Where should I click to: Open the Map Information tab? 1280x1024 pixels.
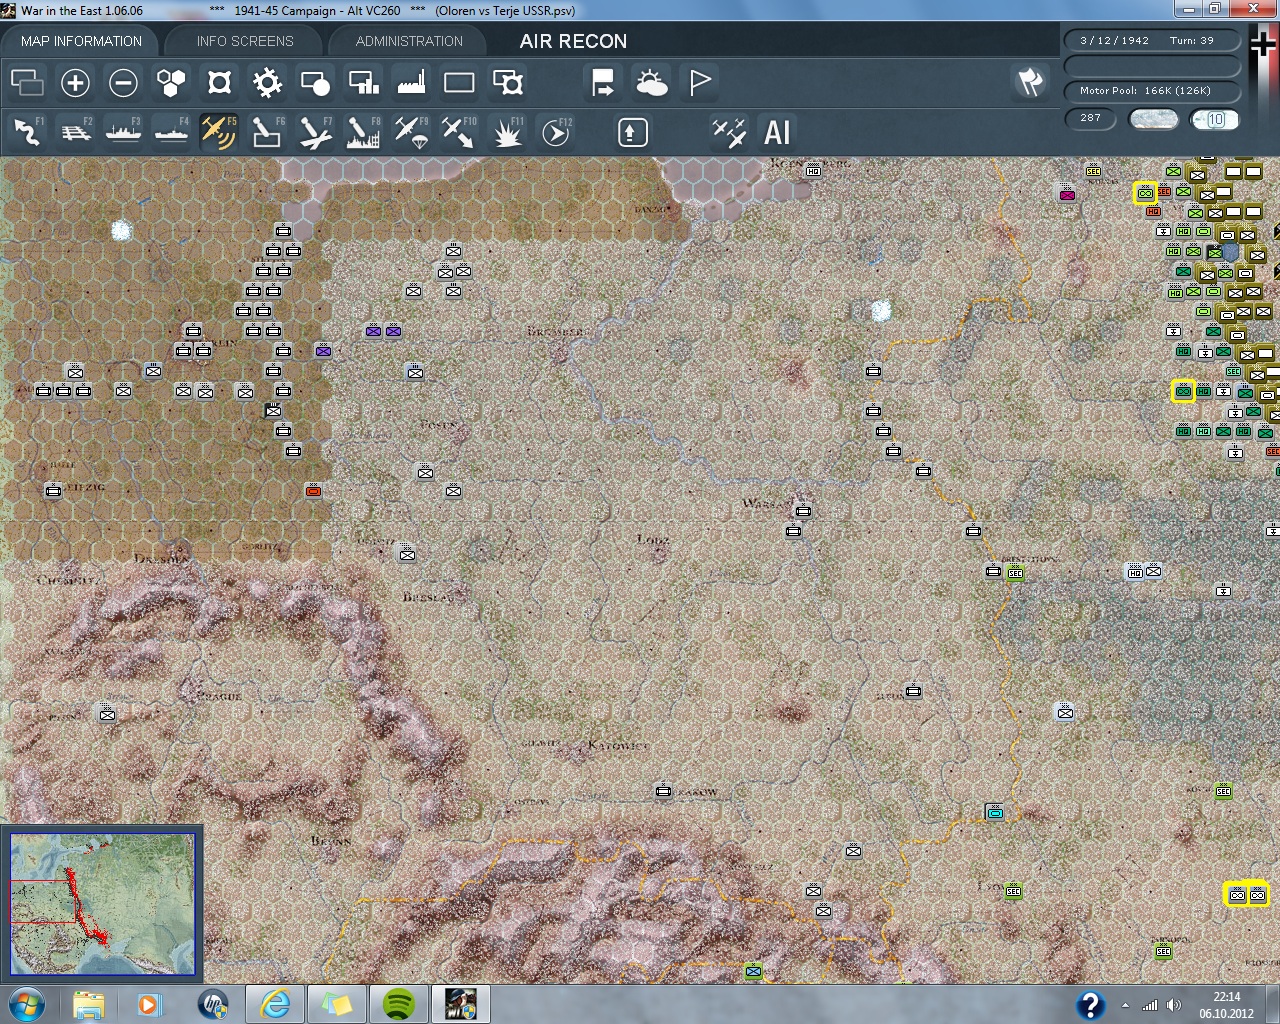point(81,41)
